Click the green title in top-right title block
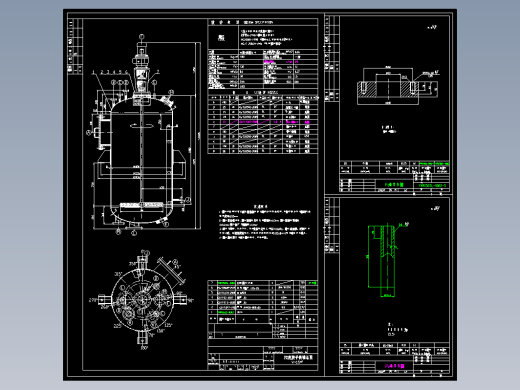The width and height of the screenshot is (520, 390). (x=394, y=184)
